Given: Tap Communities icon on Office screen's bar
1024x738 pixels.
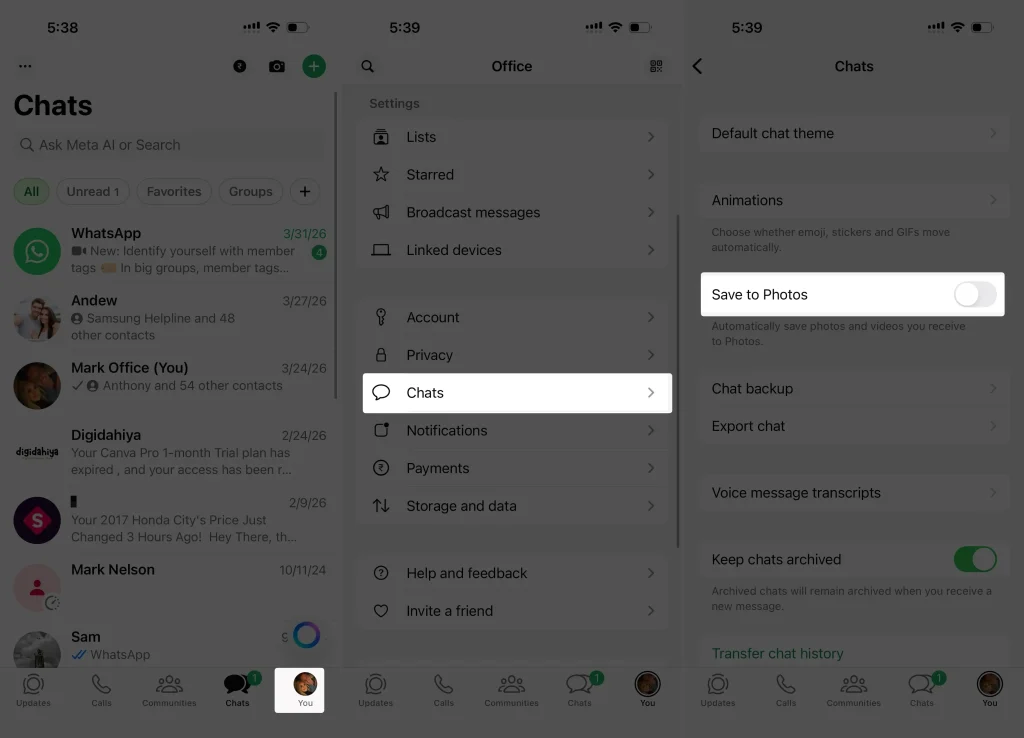Looking at the screenshot, I should (511, 684).
